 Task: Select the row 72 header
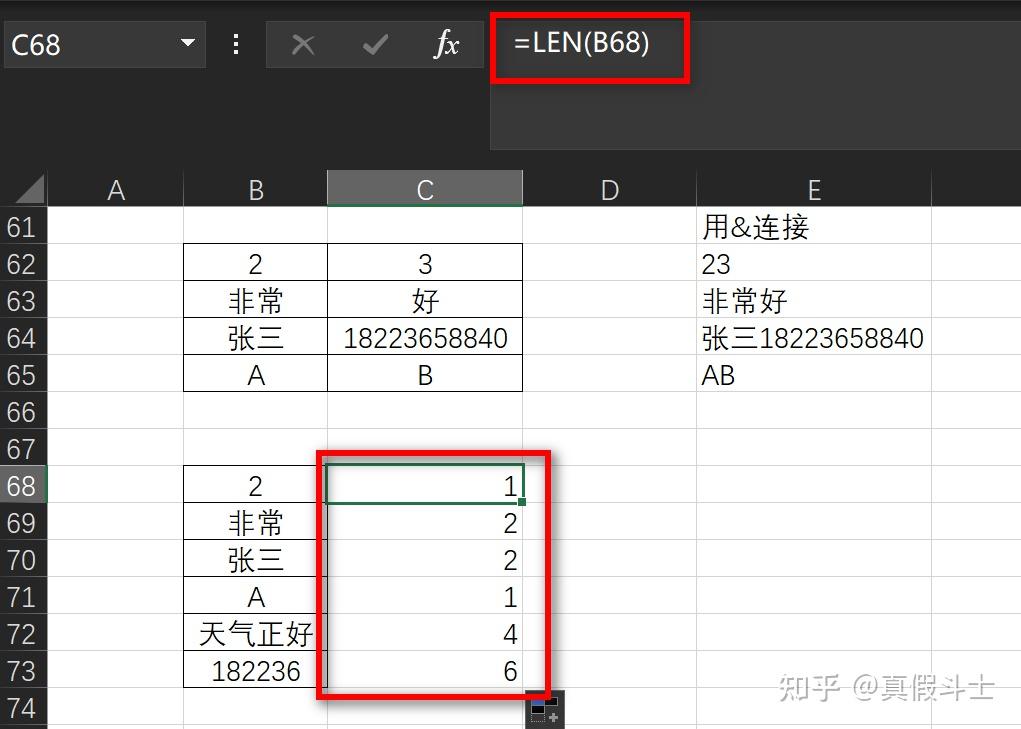[x=23, y=633]
